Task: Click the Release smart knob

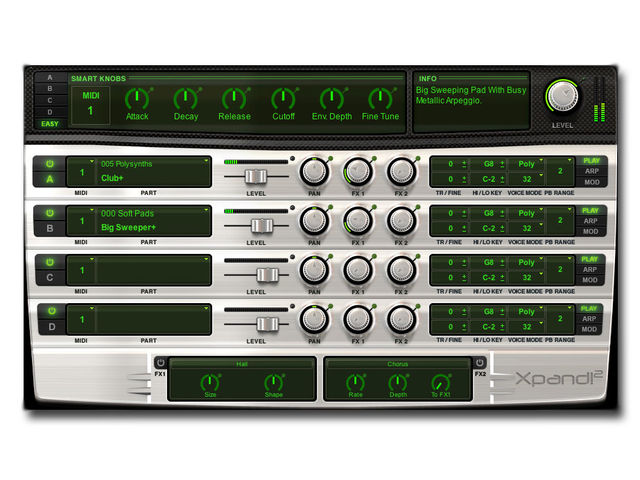Action: 234,98
